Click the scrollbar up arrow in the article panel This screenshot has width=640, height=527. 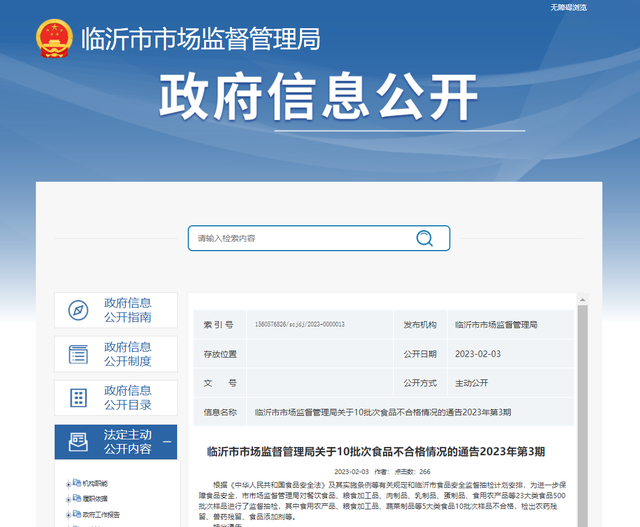pos(582,300)
